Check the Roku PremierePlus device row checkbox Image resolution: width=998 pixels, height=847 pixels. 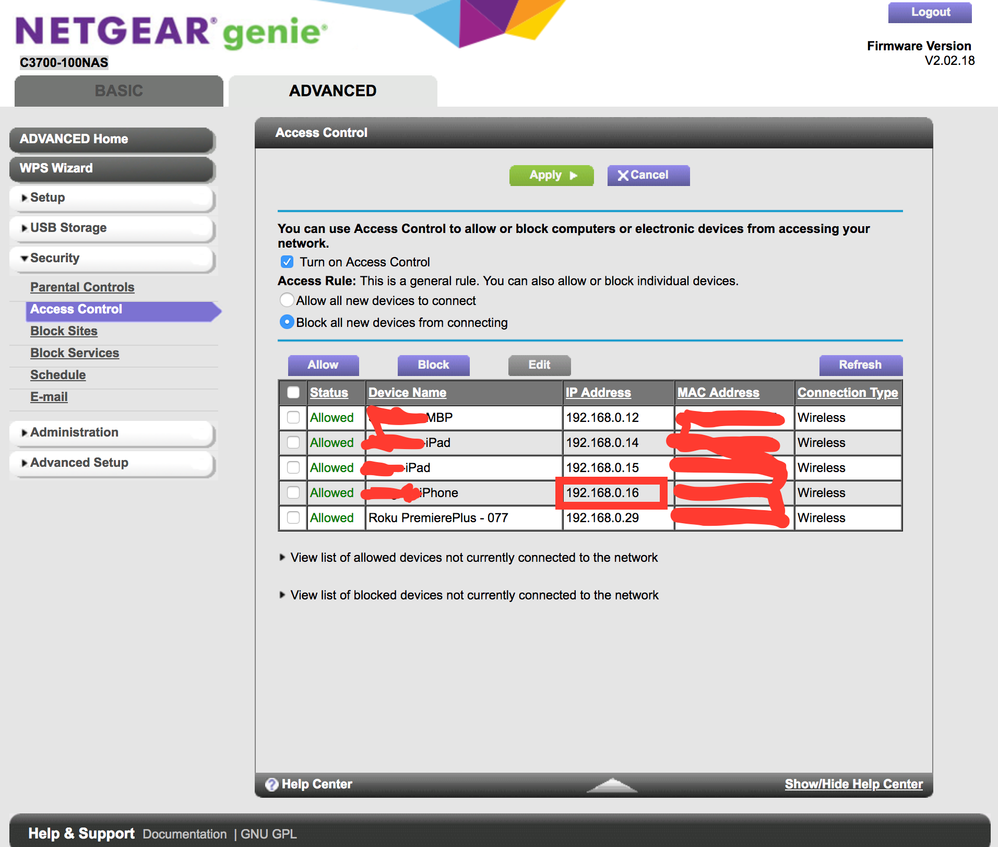click(293, 518)
